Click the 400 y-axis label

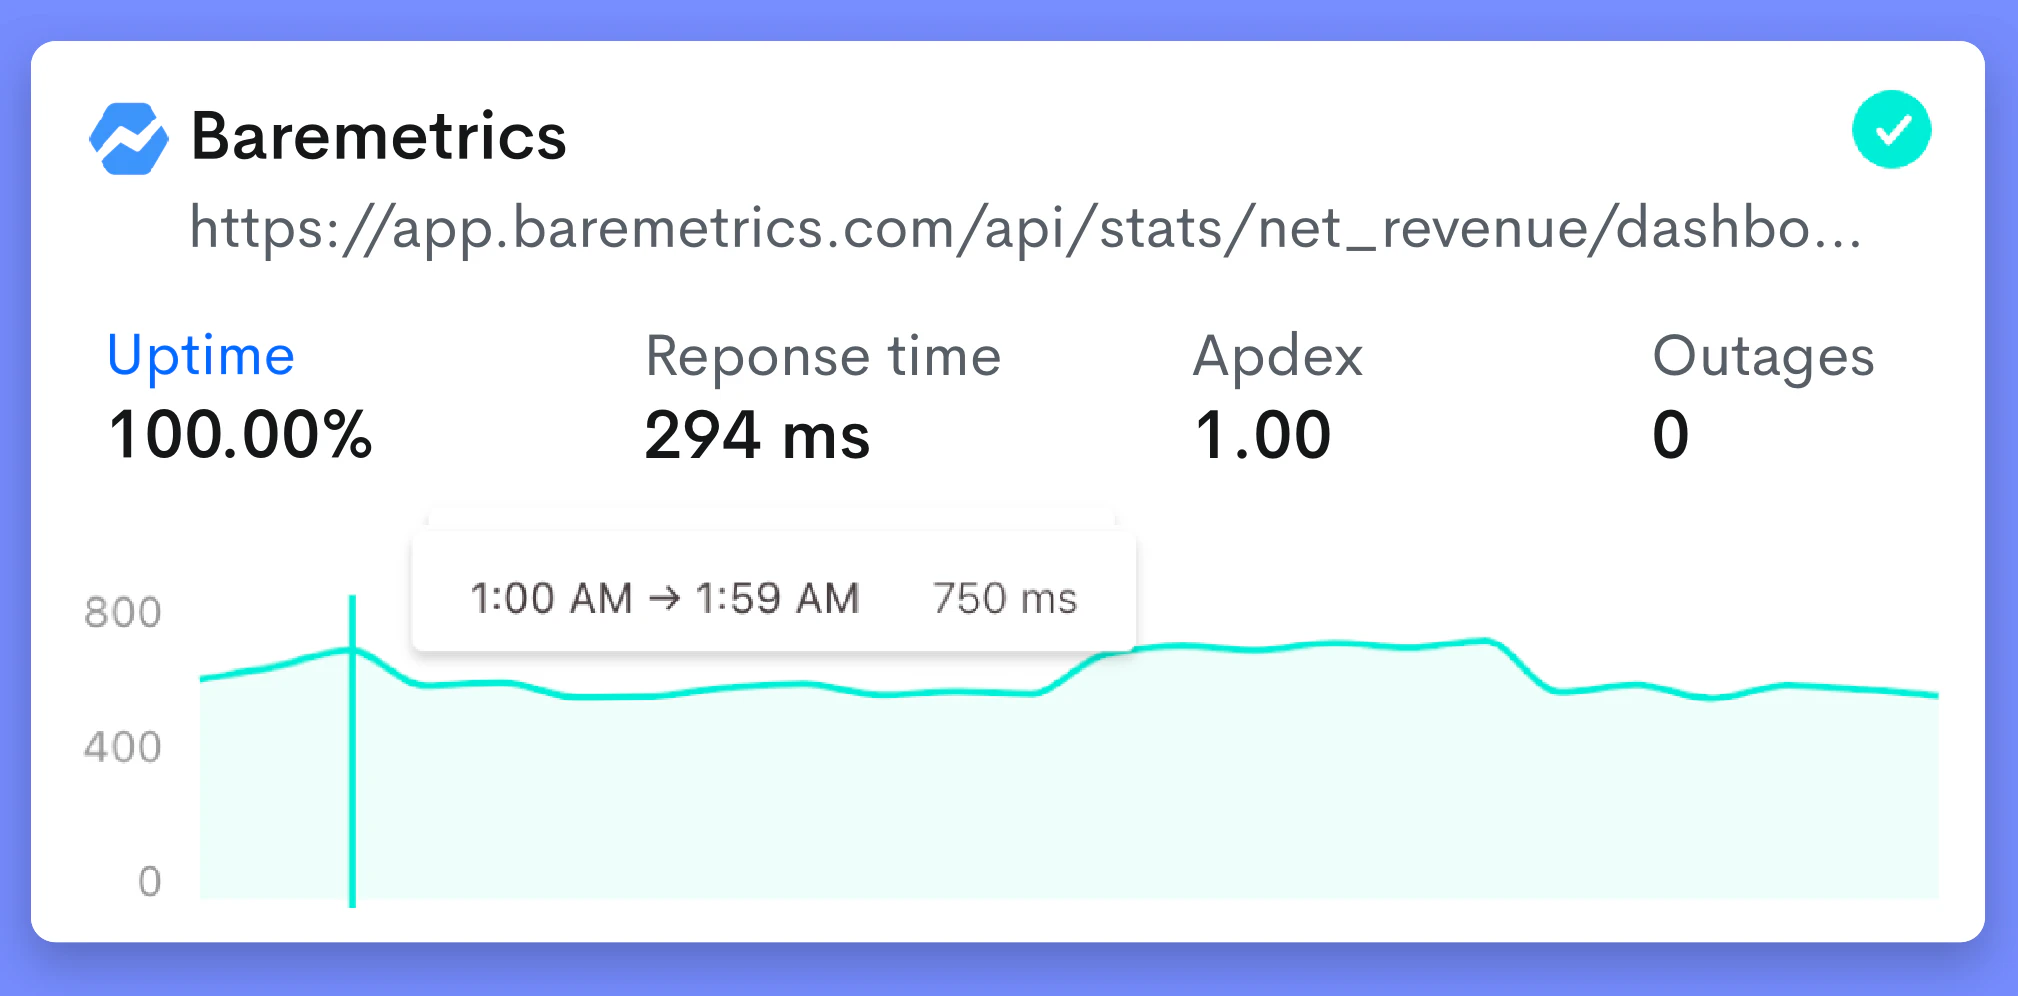tap(122, 747)
